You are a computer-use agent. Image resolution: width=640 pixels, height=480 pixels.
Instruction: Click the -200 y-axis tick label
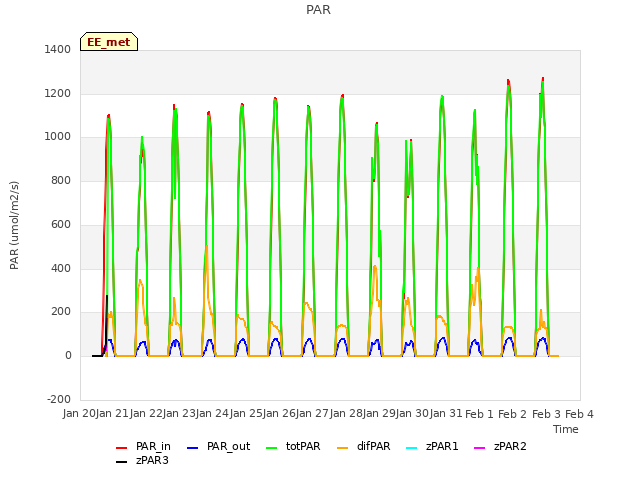59,399
